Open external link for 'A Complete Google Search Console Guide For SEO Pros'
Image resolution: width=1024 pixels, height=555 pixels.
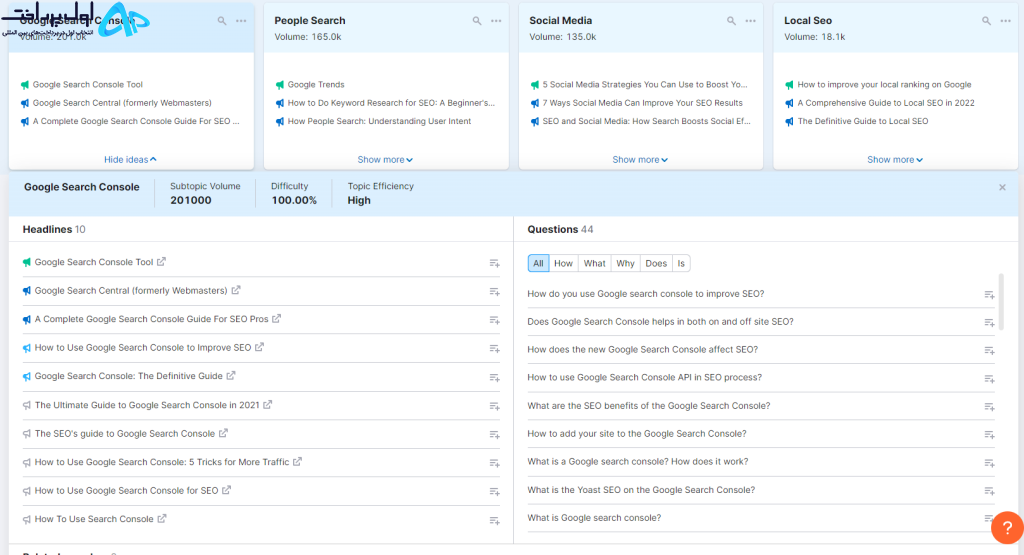[x=276, y=319]
